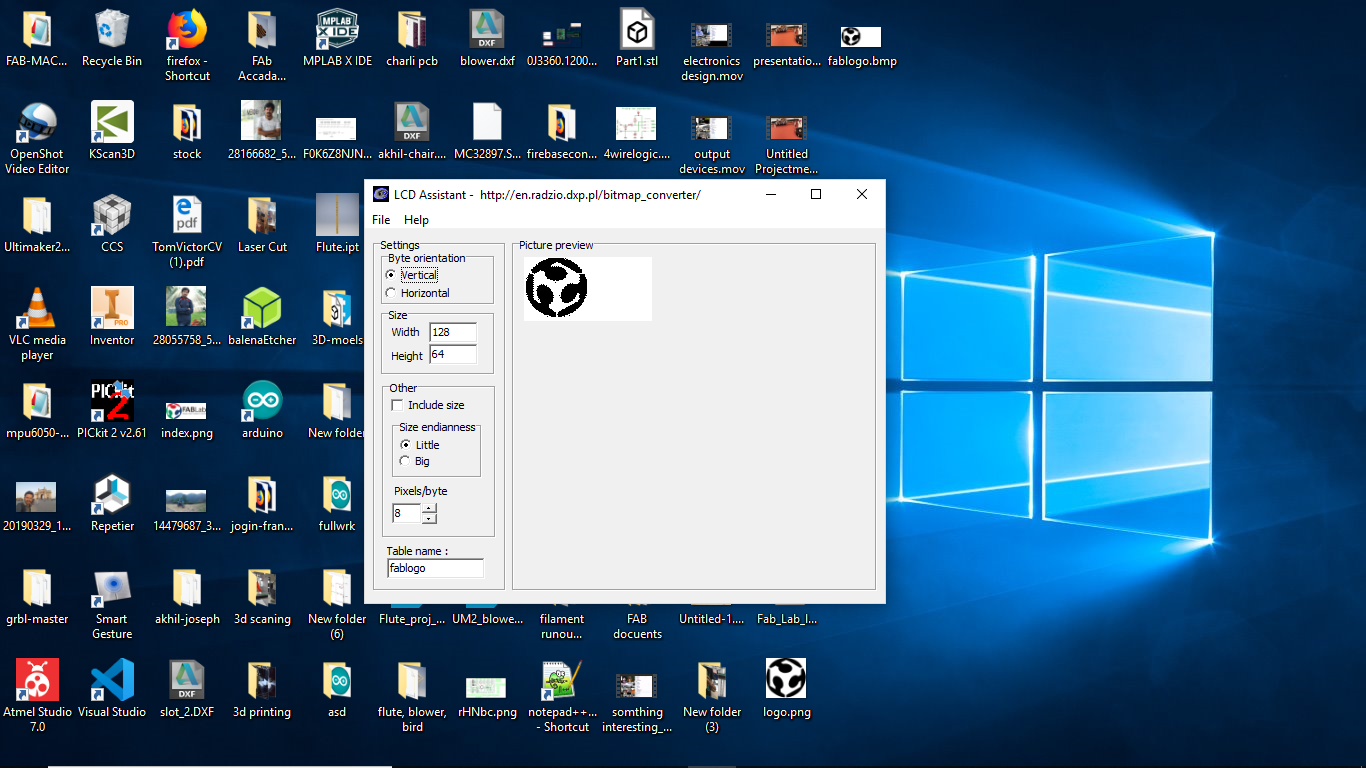
Task: Open balenaEtcher desktop shortcut
Action: click(262, 309)
